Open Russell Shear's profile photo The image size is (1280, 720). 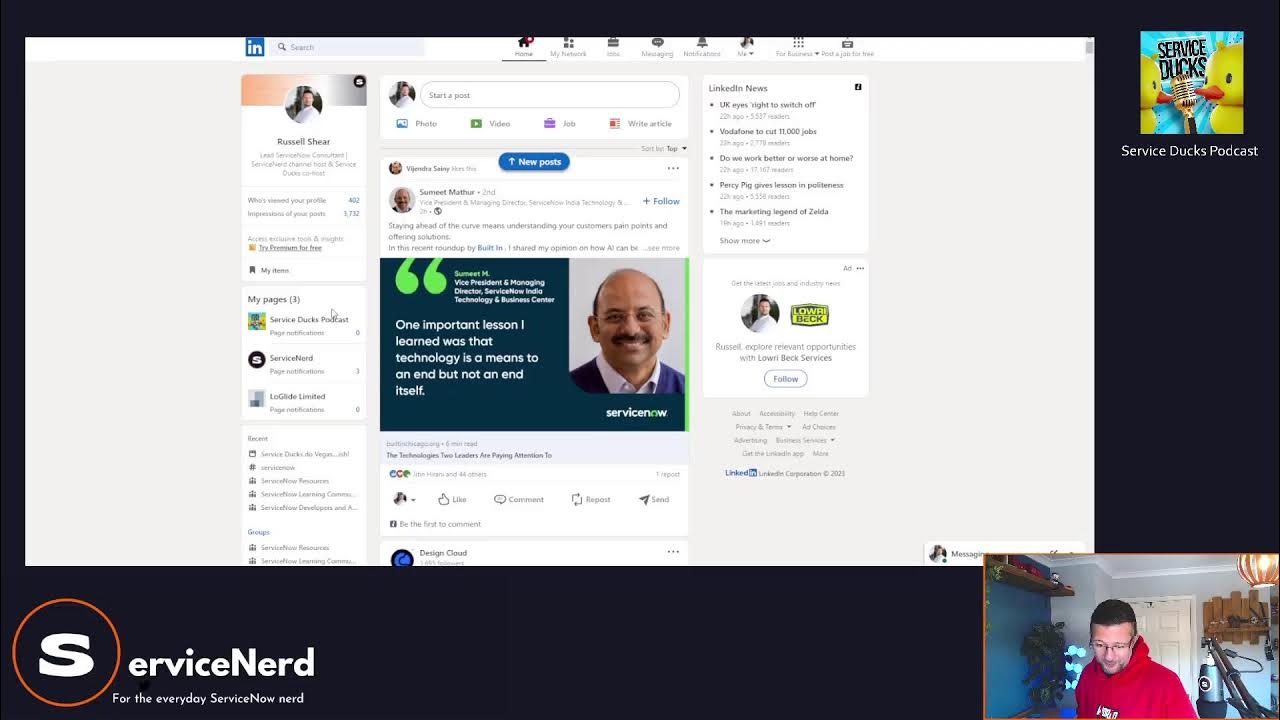point(303,103)
